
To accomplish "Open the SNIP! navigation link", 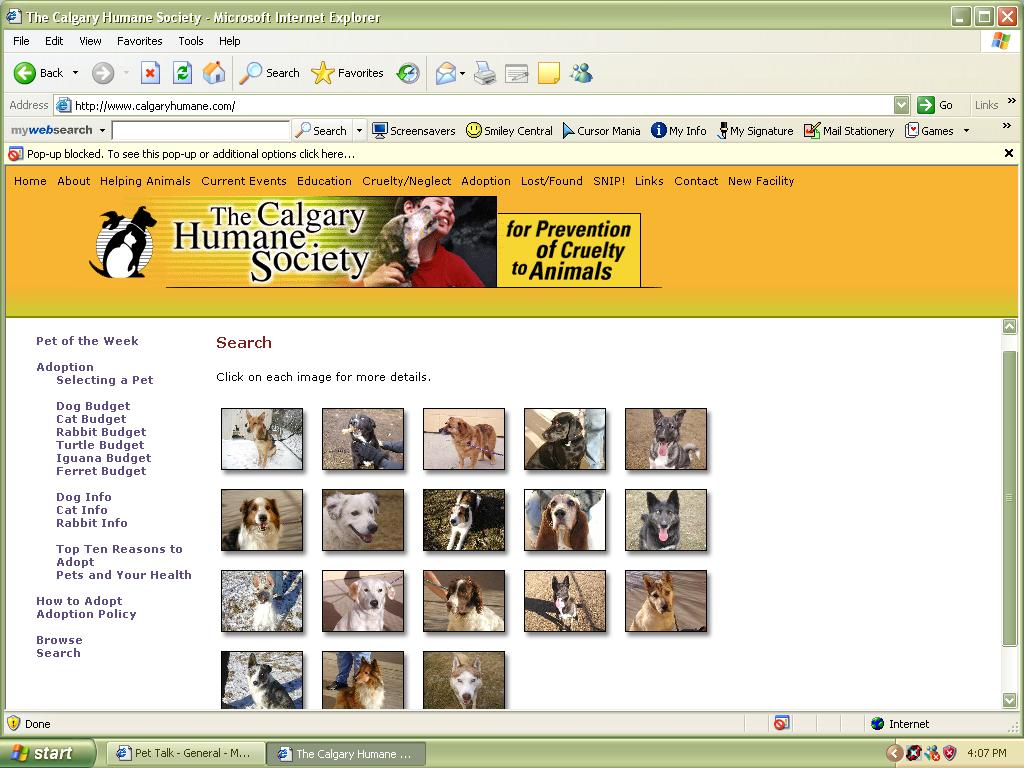I will point(609,181).
